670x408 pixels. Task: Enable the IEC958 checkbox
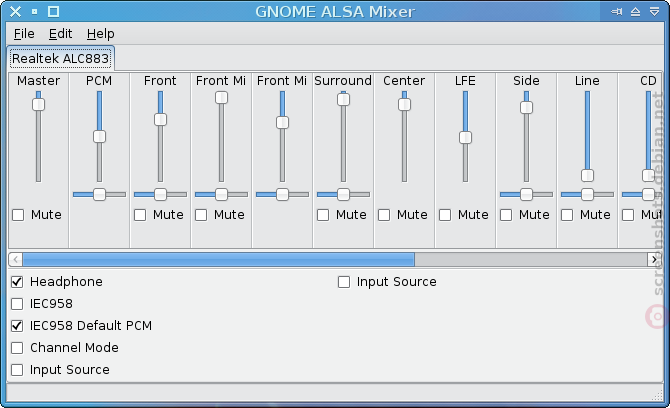pyautogui.click(x=17, y=304)
